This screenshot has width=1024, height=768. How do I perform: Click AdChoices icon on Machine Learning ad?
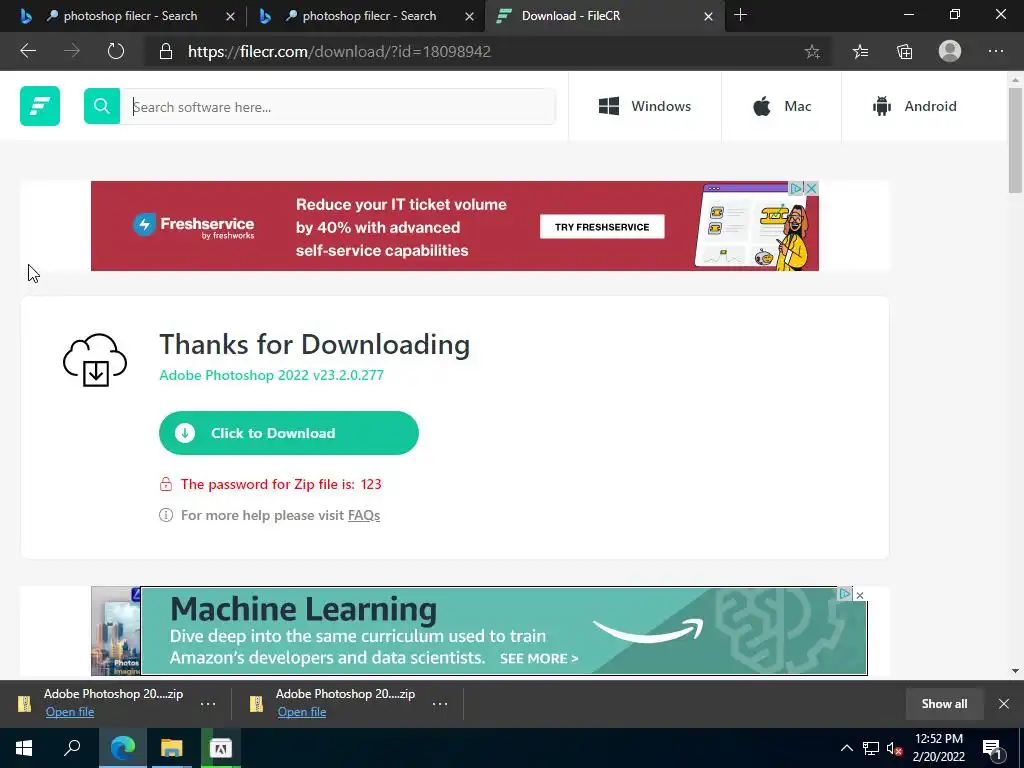coord(845,594)
